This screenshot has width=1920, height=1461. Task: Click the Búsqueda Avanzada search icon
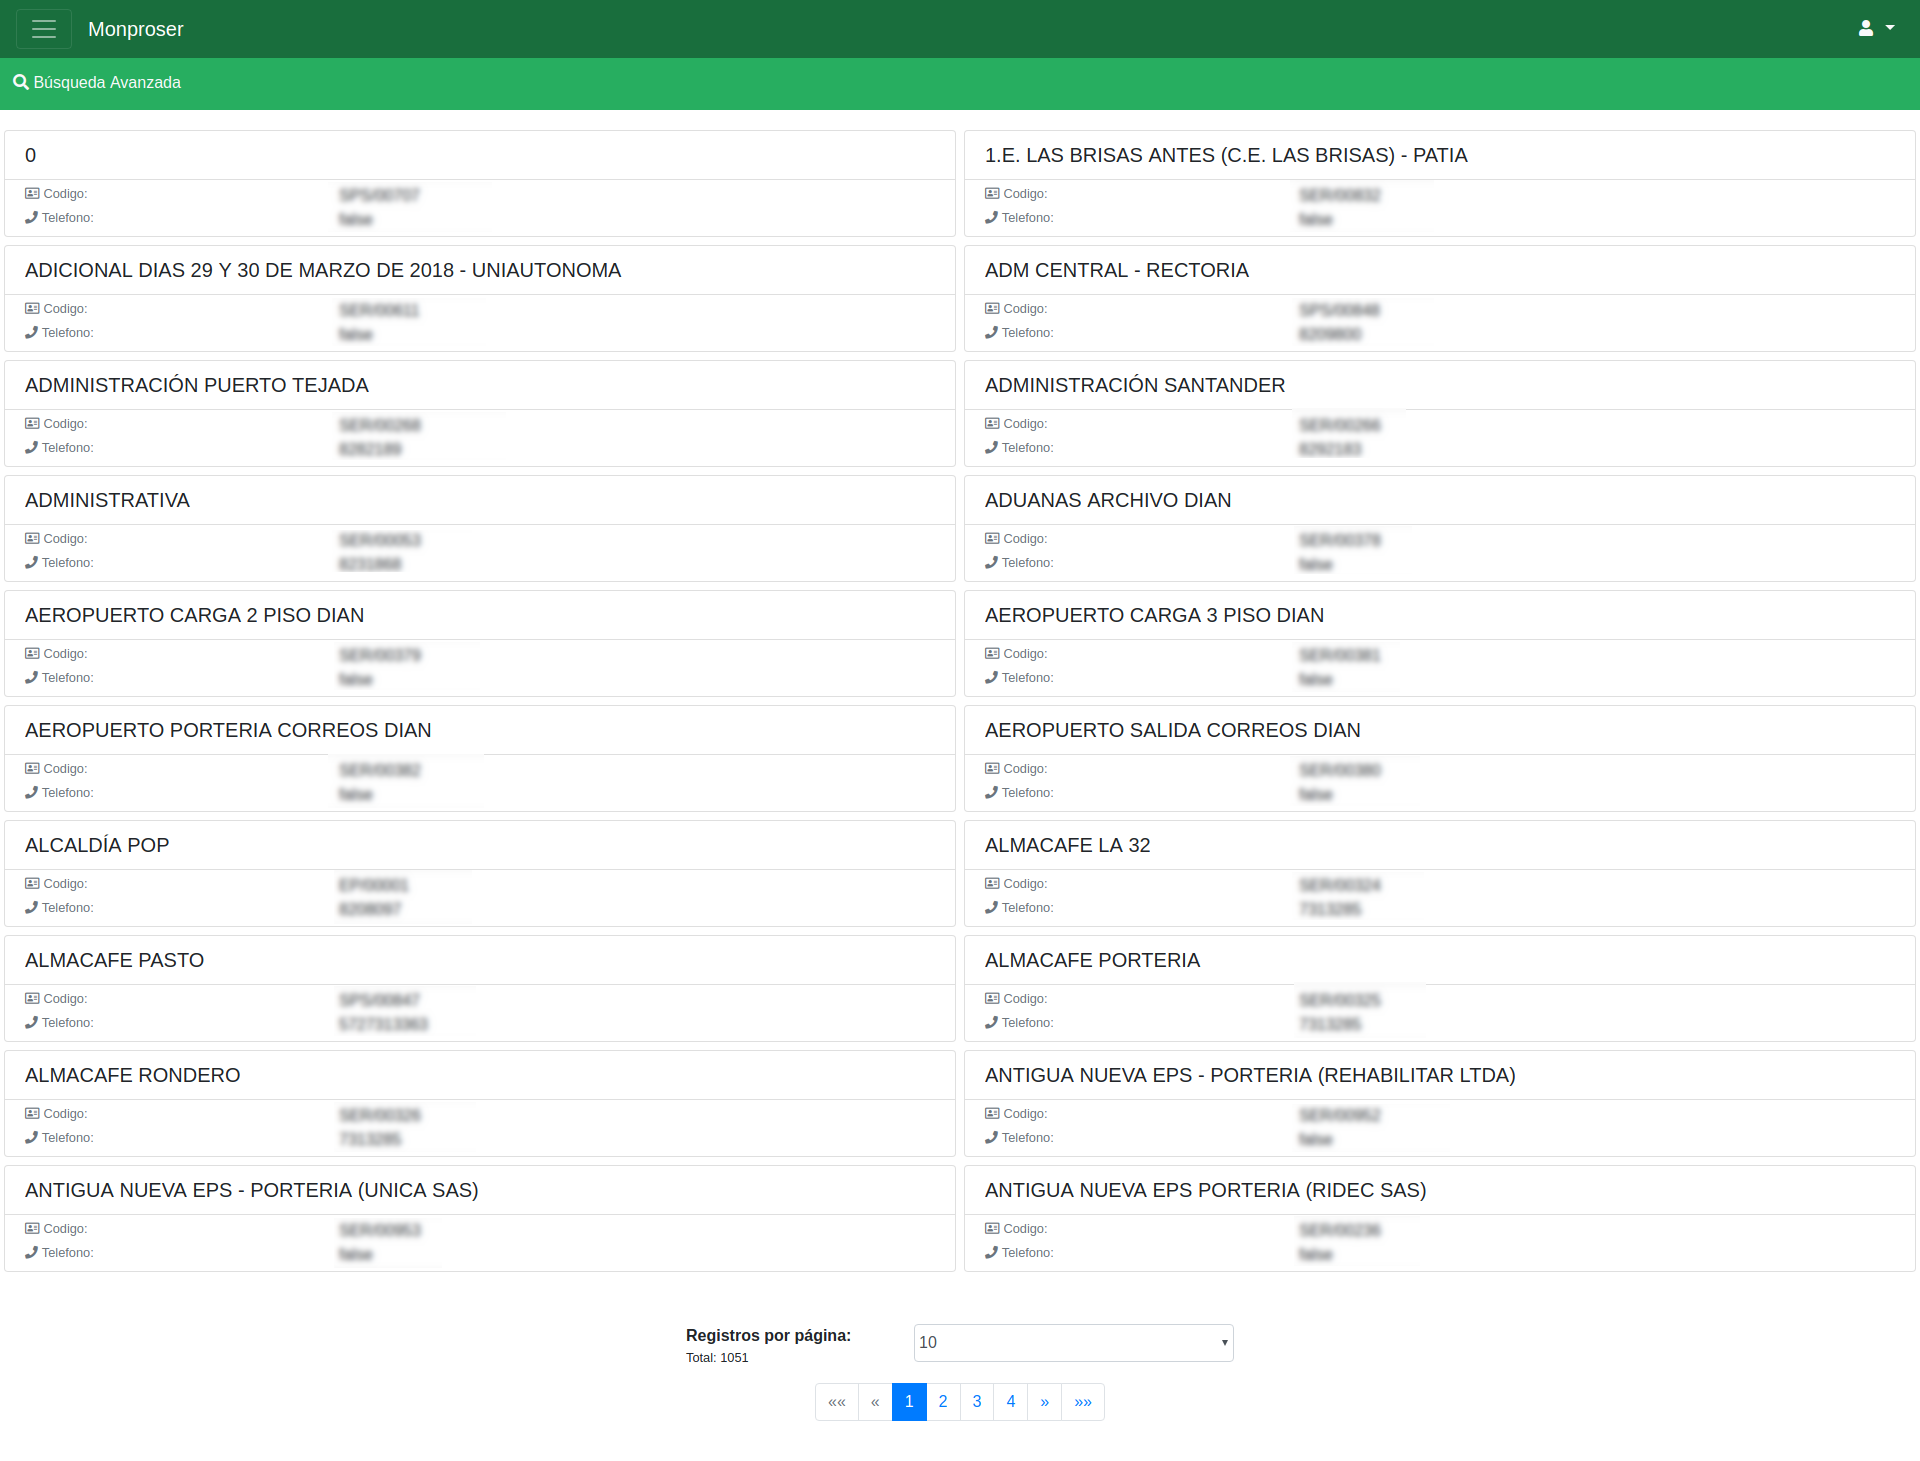click(x=20, y=82)
